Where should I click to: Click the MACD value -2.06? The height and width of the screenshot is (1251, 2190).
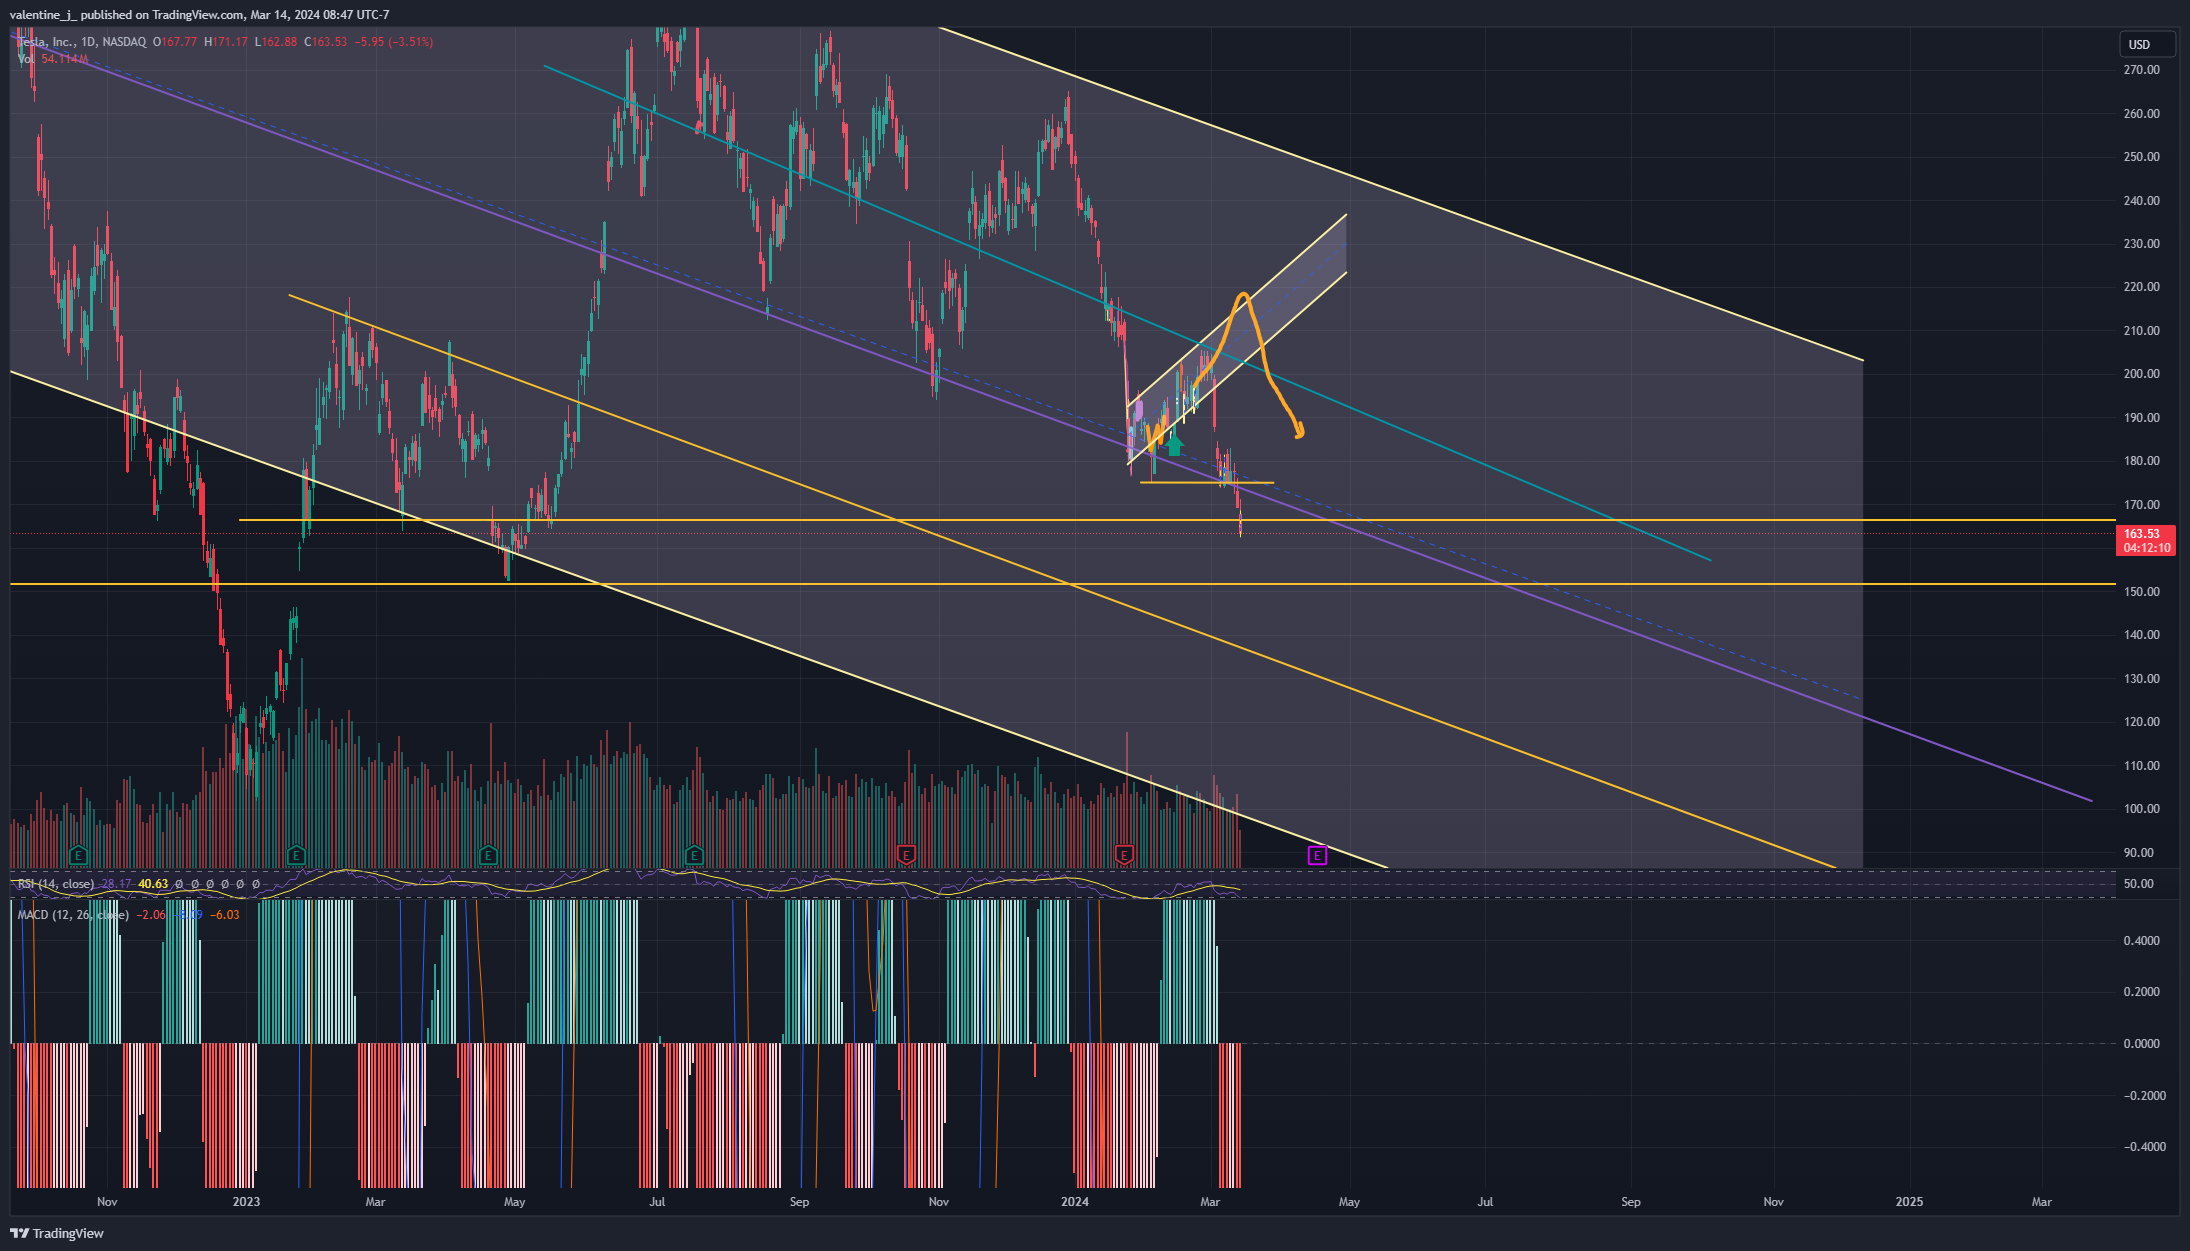(152, 915)
